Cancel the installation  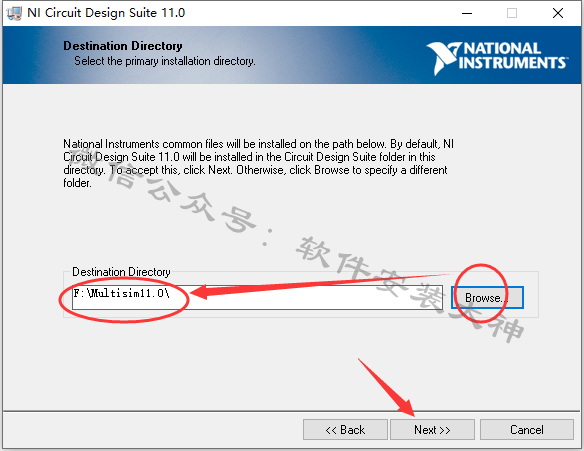coord(527,430)
